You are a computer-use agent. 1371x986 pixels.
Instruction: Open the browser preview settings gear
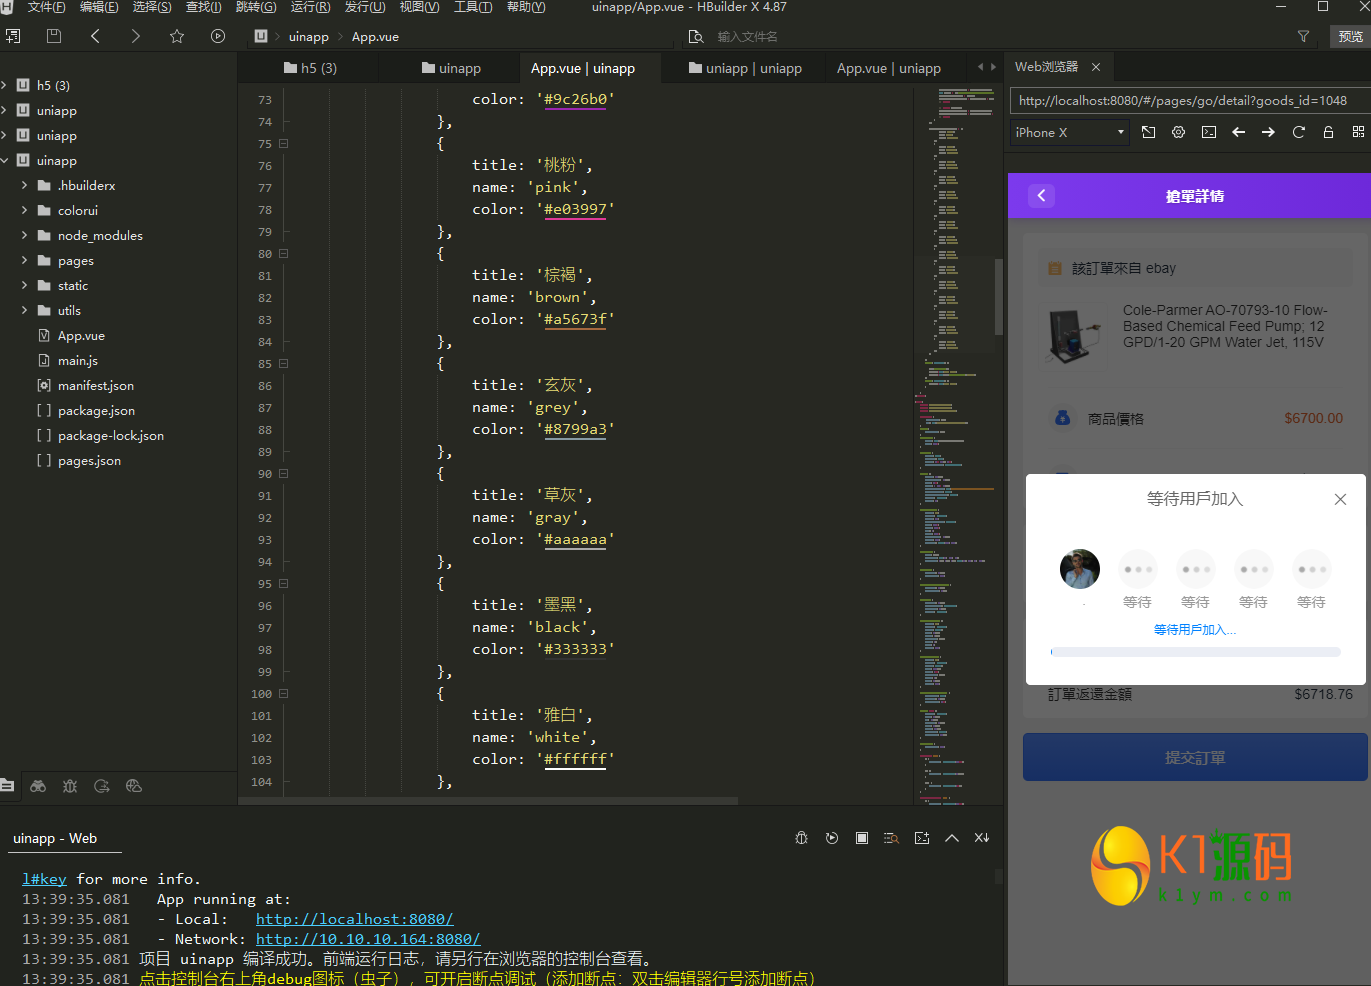coord(1178,132)
